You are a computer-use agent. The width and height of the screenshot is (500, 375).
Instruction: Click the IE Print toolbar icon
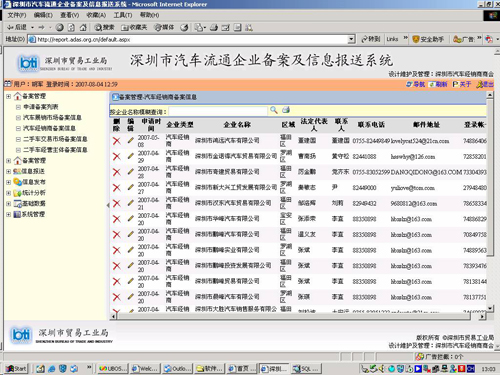(x=214, y=28)
